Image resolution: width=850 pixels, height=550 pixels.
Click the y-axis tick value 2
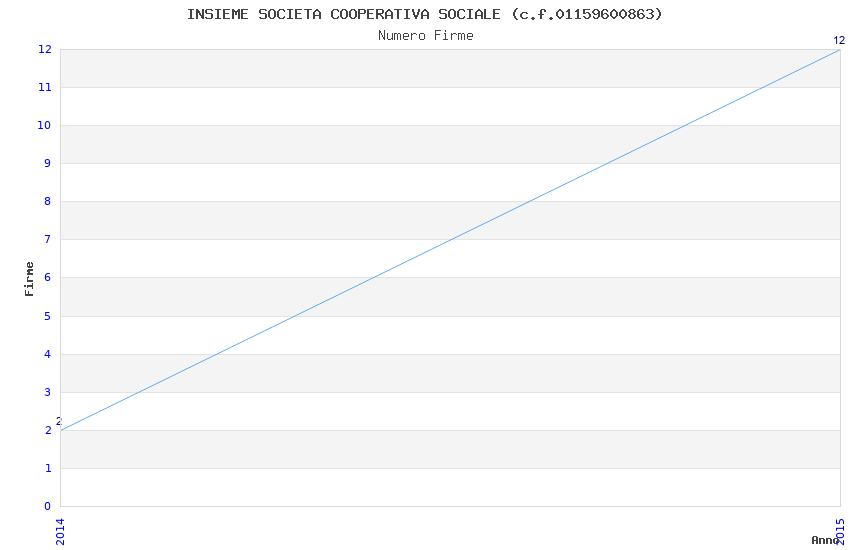(48, 430)
